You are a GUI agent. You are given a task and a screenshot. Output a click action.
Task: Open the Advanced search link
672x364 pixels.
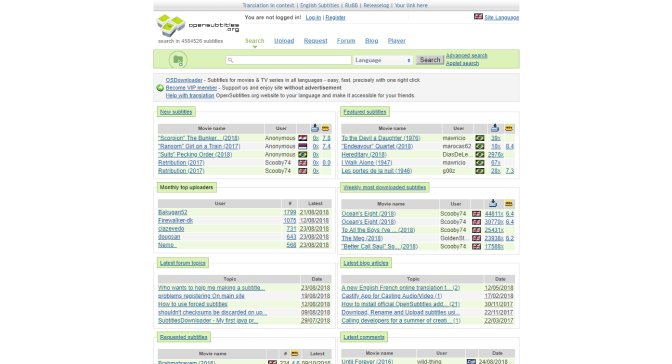click(x=466, y=56)
